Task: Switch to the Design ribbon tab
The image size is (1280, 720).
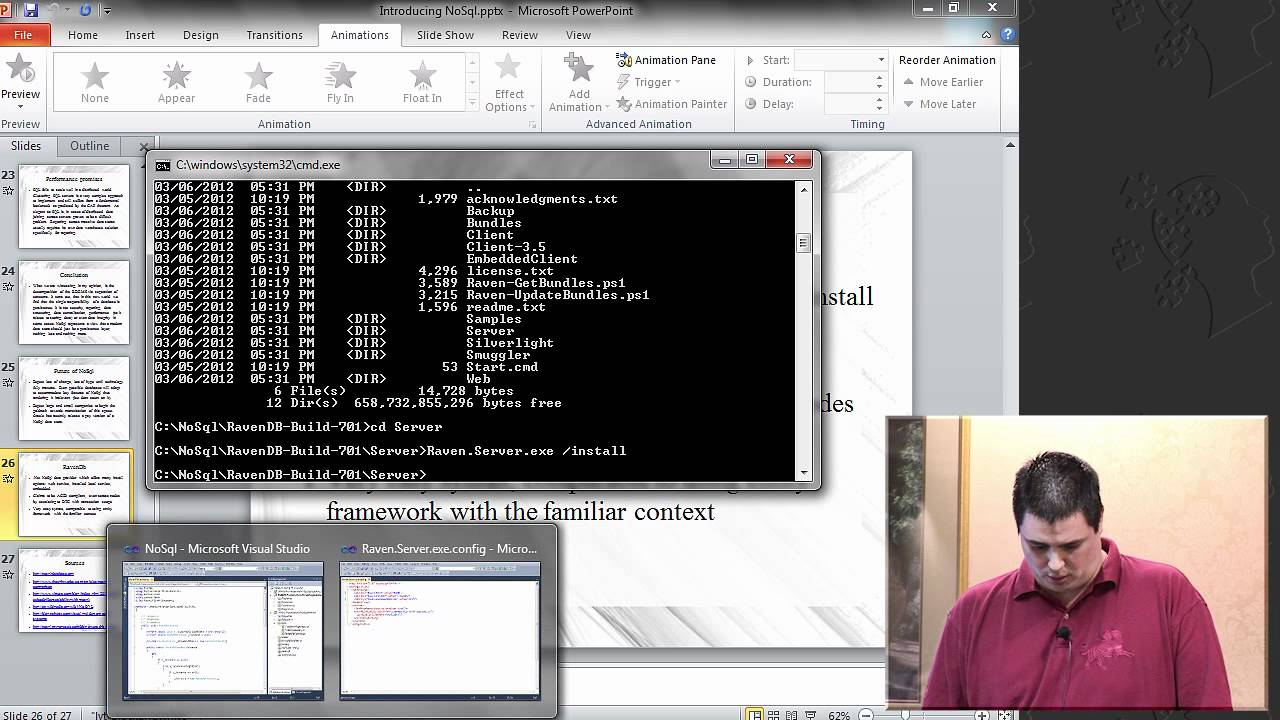Action: [200, 35]
